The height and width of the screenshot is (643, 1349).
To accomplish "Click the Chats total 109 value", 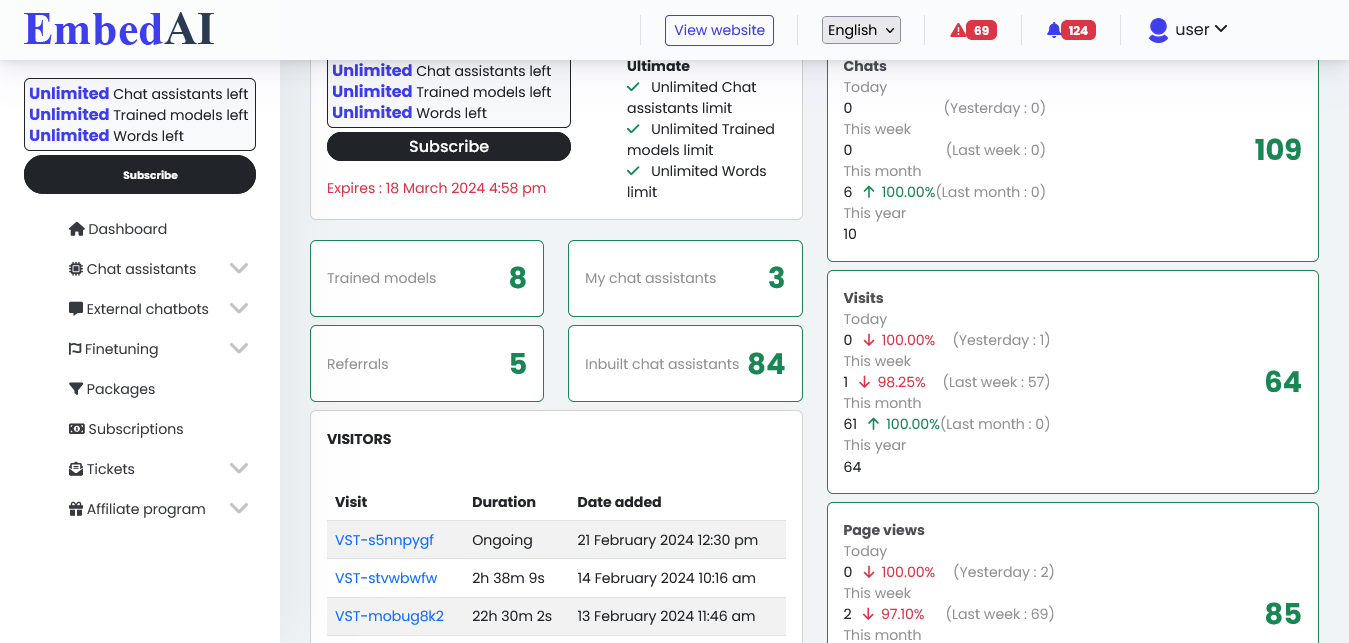I will (1278, 150).
